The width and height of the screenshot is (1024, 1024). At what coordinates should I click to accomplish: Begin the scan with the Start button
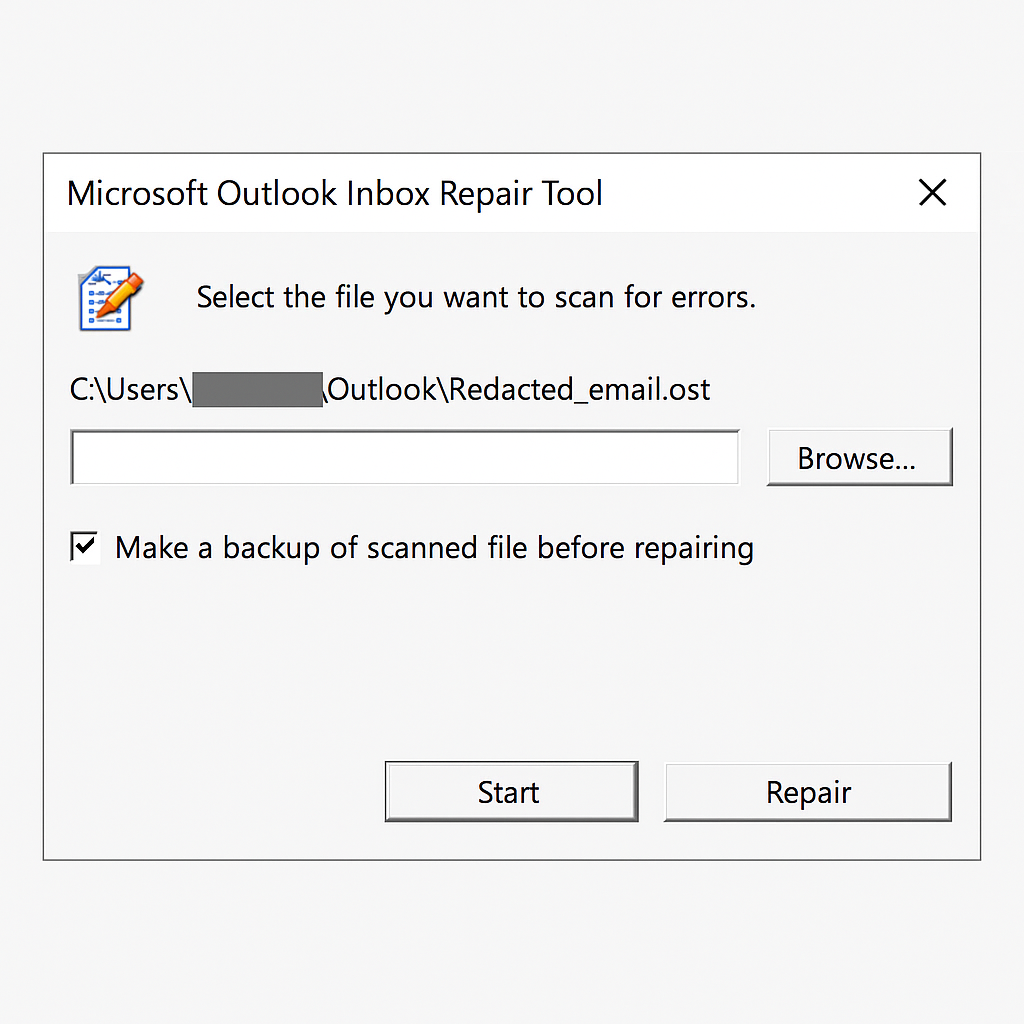tap(511, 792)
